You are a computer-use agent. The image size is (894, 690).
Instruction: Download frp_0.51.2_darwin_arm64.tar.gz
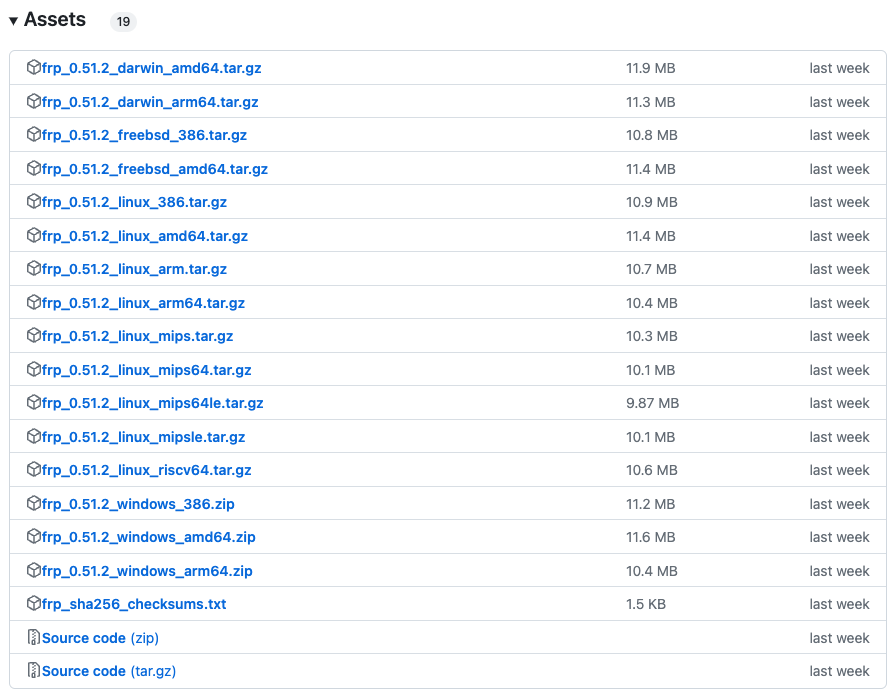pyautogui.click(x=150, y=102)
